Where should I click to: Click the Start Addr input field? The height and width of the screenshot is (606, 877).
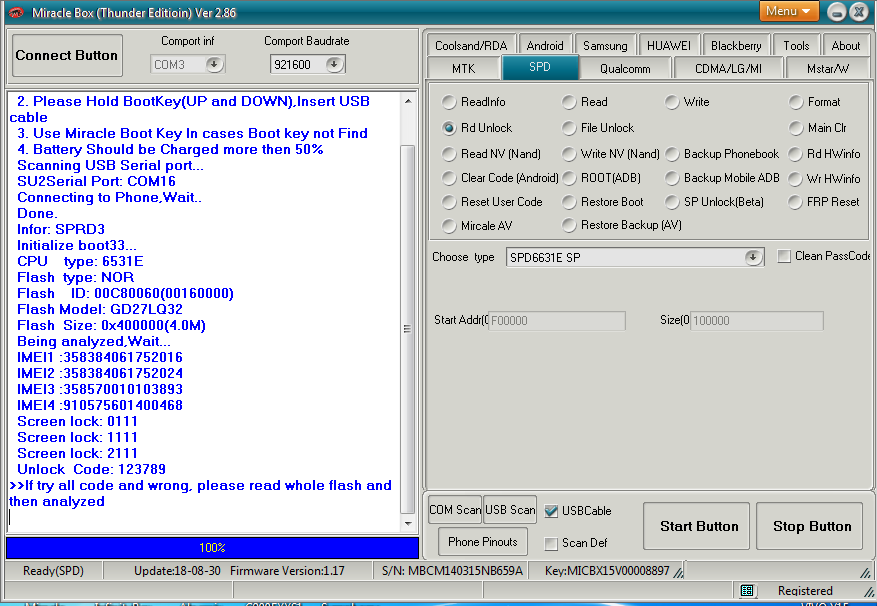coord(557,321)
